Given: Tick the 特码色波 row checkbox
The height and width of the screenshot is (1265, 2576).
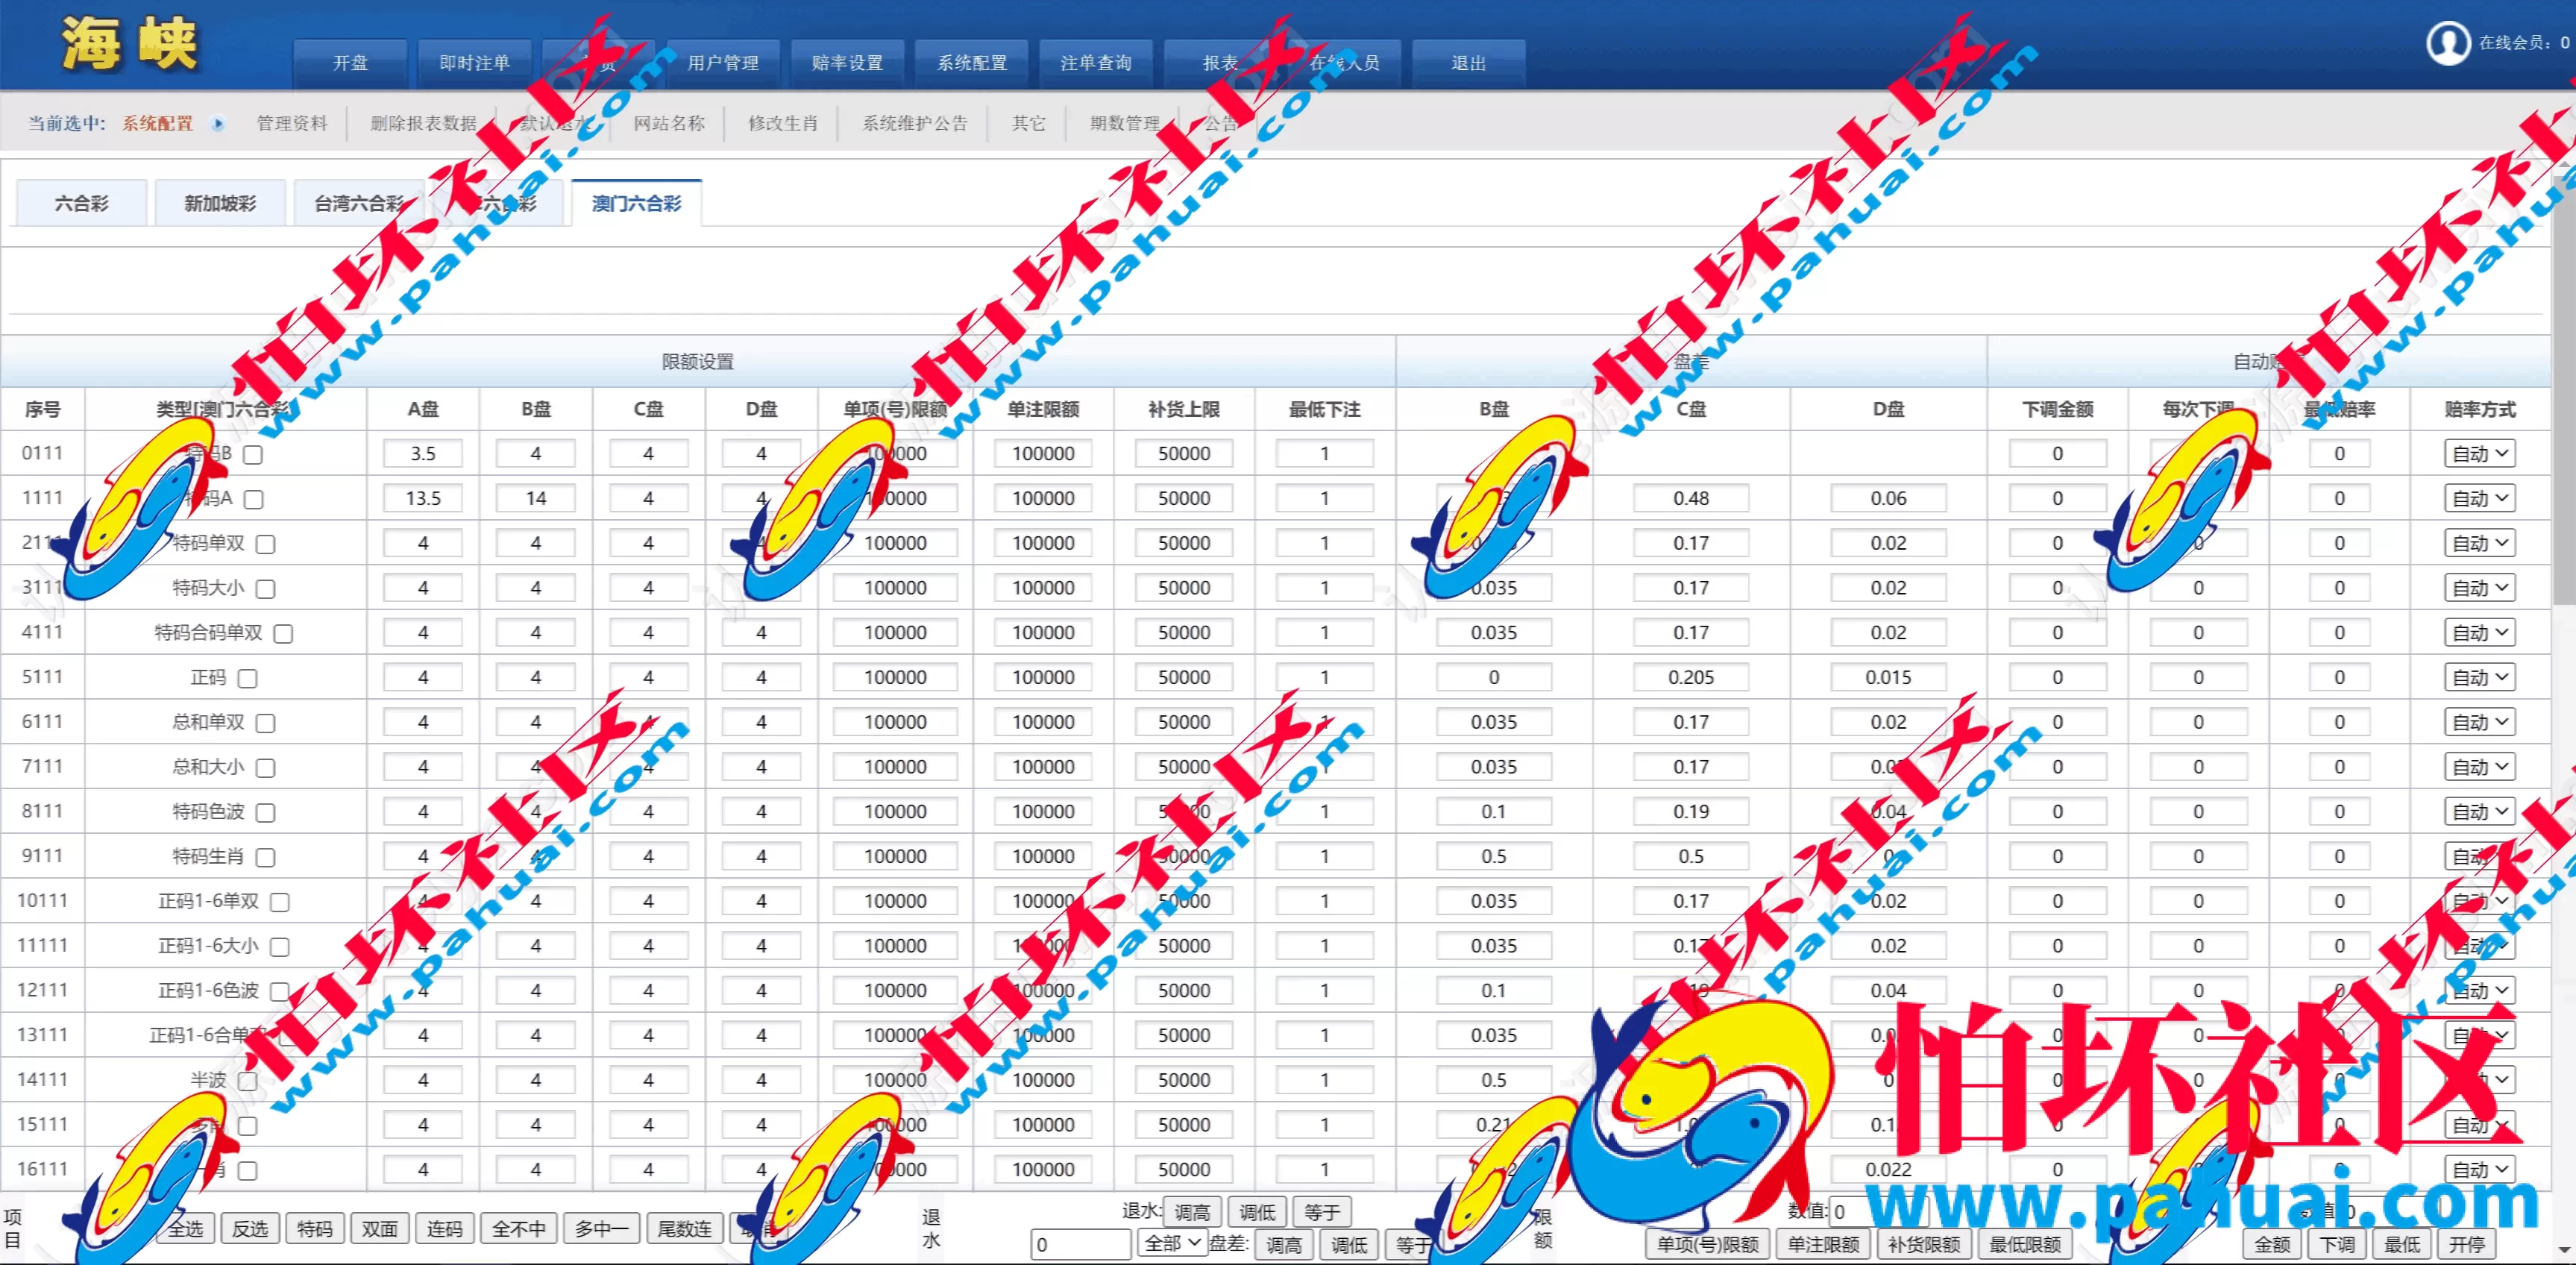Looking at the screenshot, I should pyautogui.click(x=266, y=813).
